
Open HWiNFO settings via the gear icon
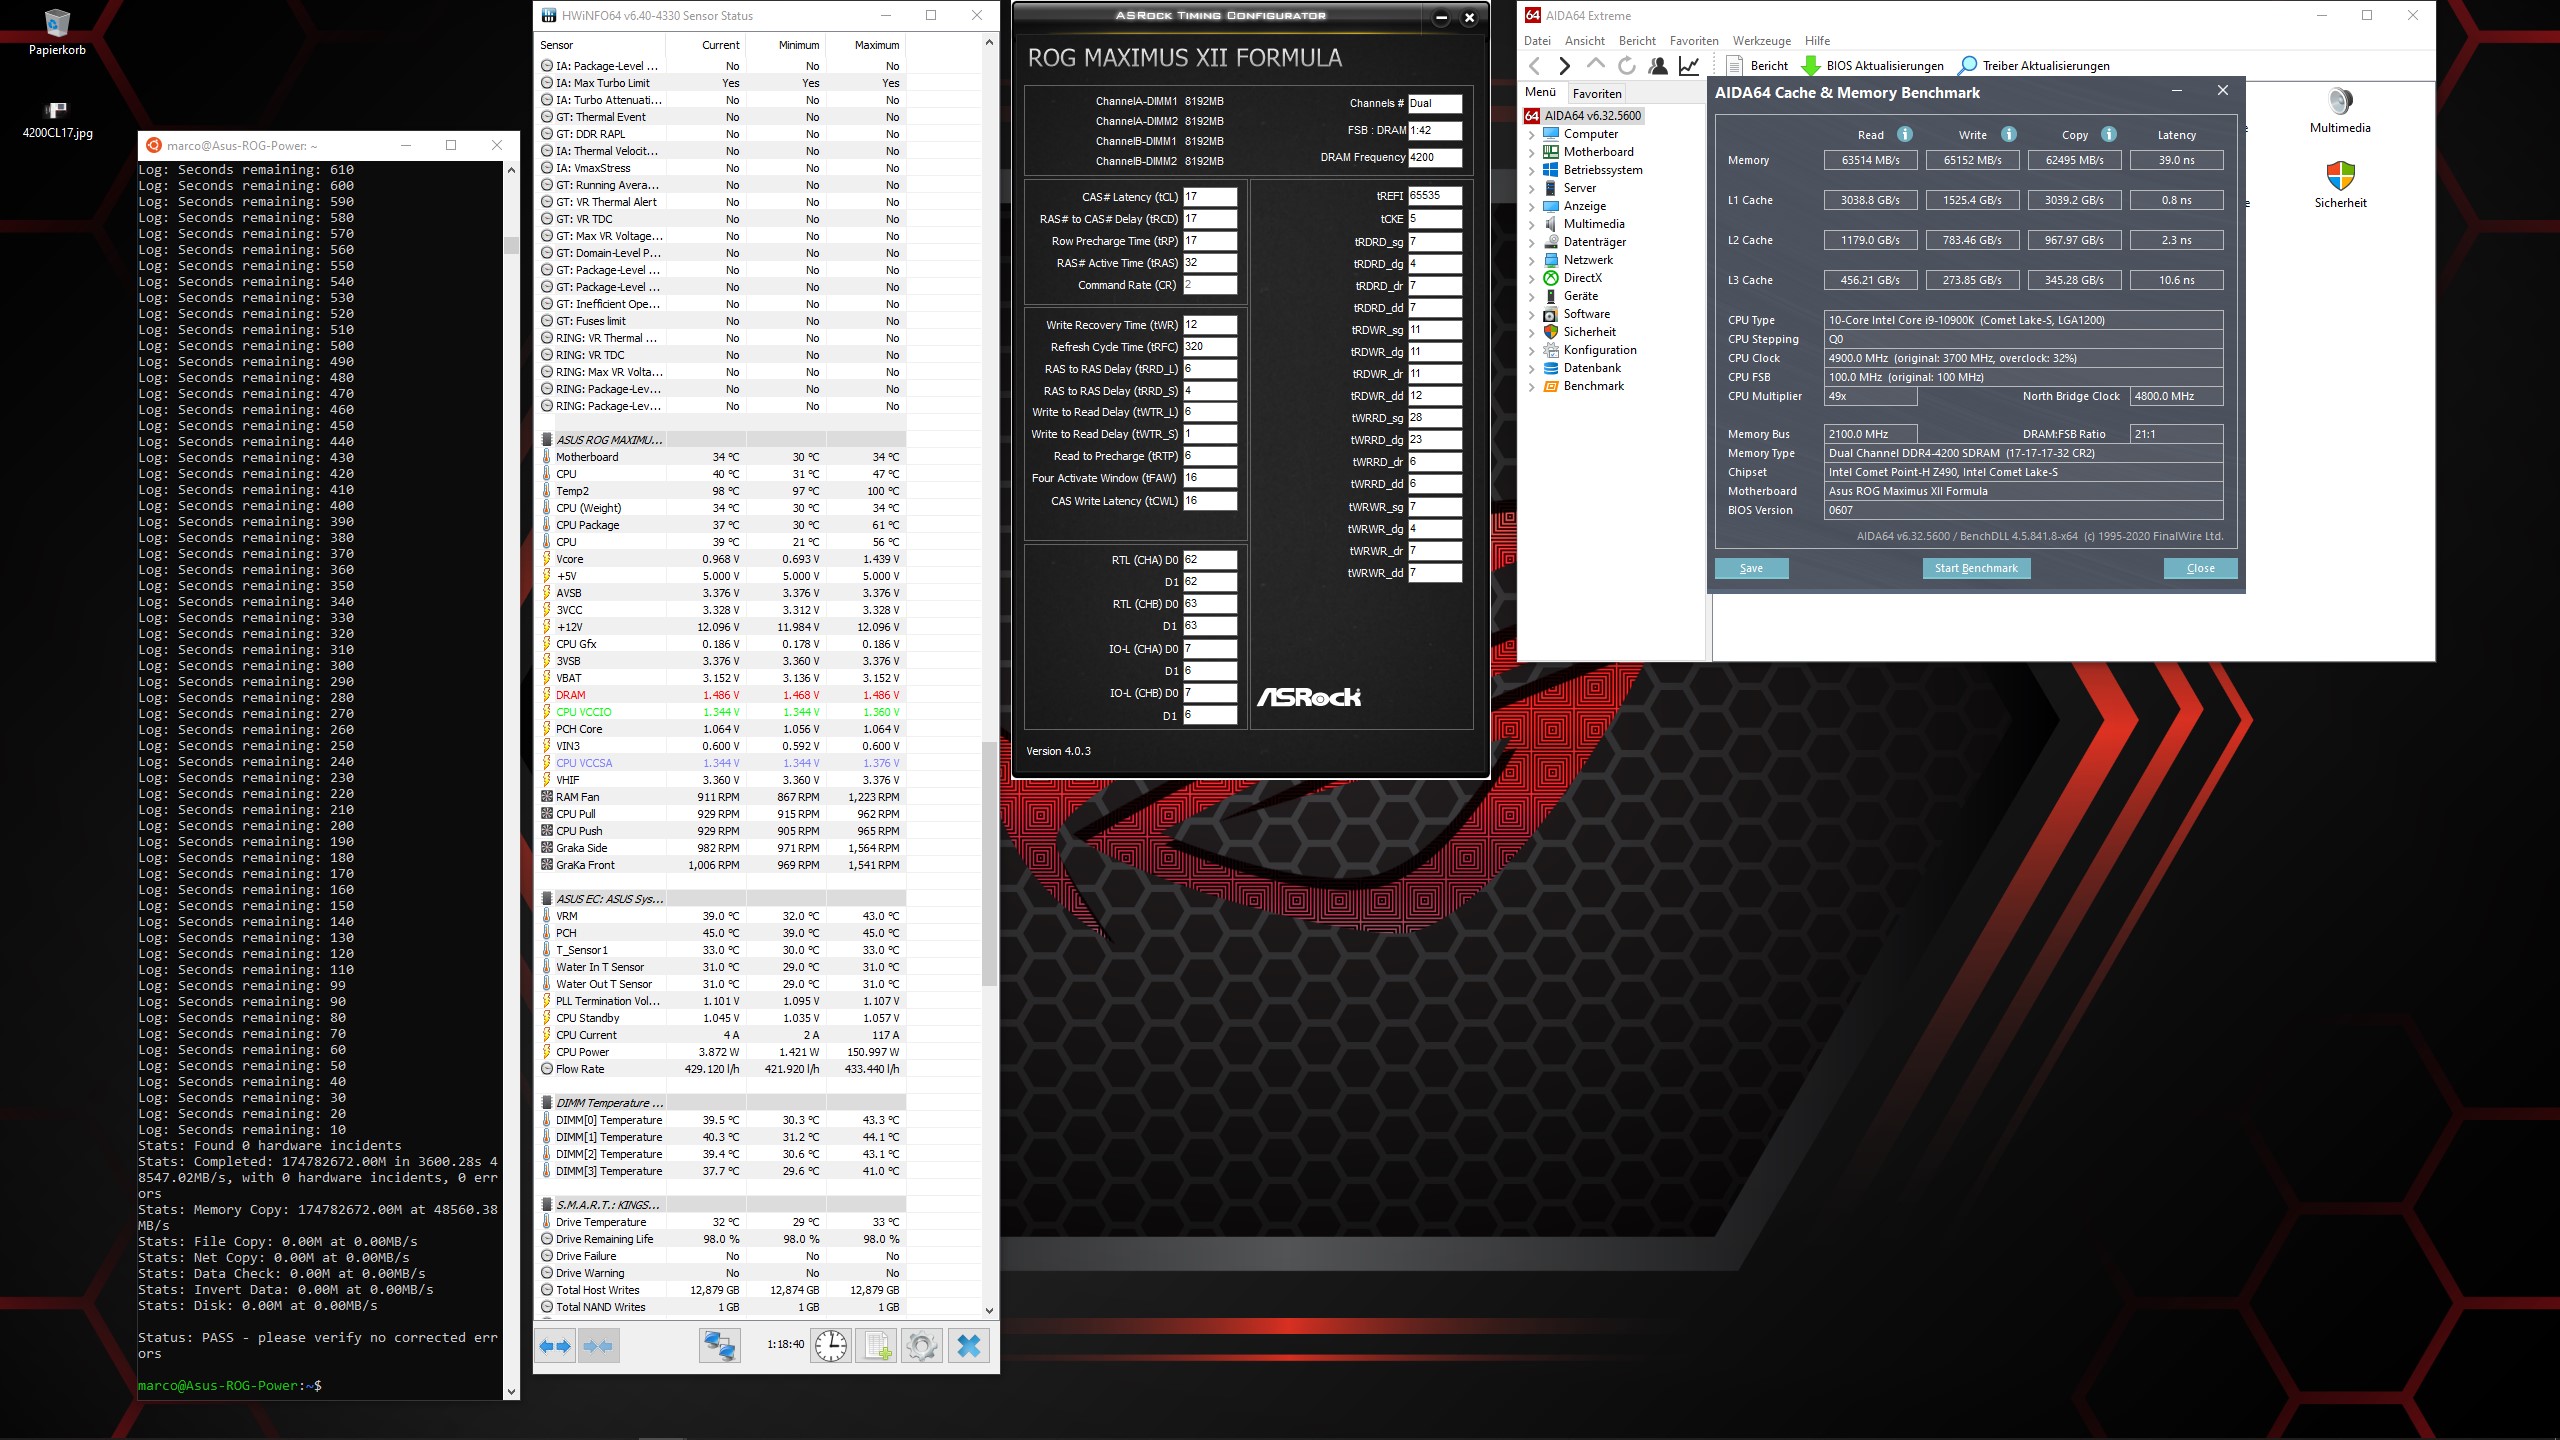click(x=920, y=1346)
